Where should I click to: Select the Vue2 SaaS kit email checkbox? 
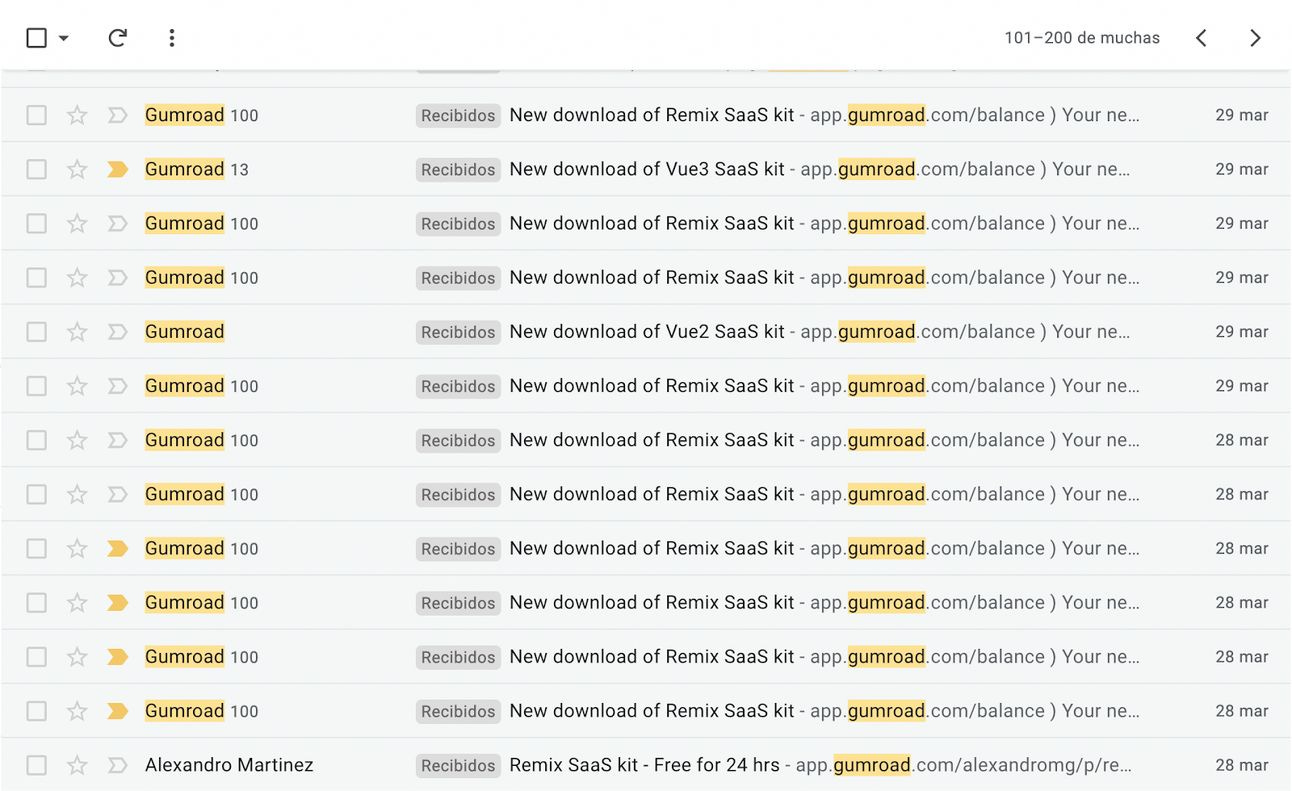point(36,331)
